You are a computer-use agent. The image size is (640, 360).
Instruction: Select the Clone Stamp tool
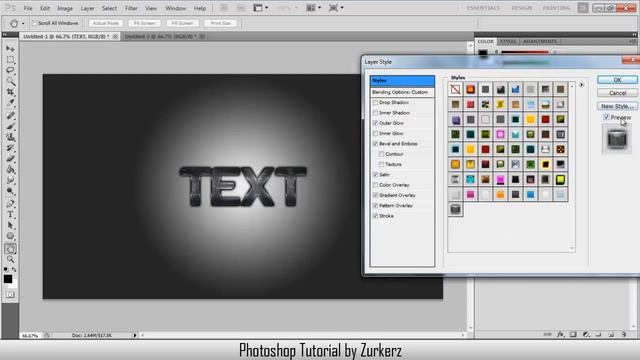[x=10, y=137]
